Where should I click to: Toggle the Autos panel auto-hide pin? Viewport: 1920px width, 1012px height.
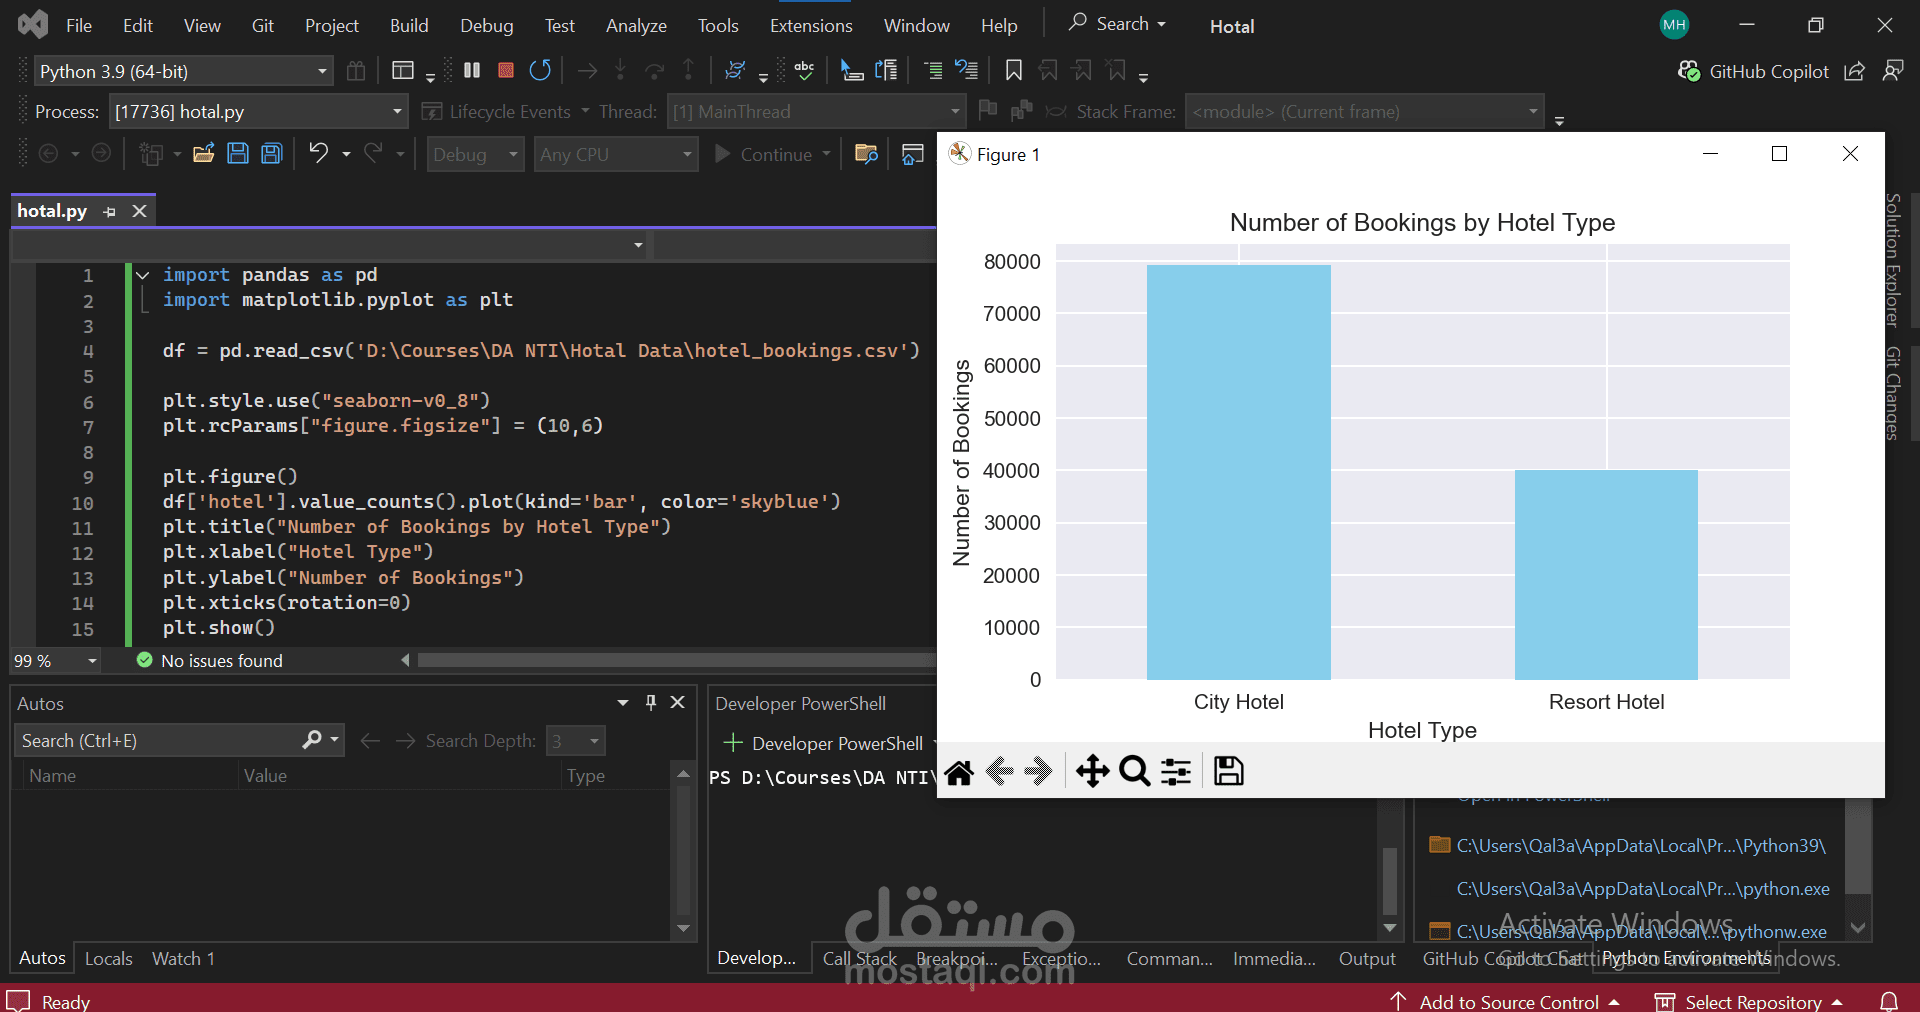click(x=651, y=702)
